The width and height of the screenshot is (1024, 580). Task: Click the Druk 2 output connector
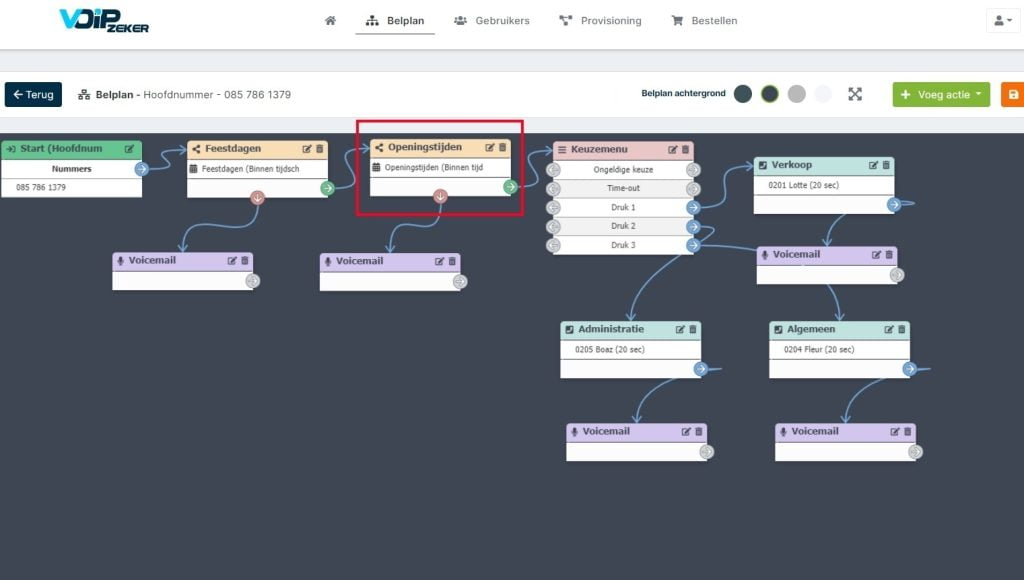693,227
